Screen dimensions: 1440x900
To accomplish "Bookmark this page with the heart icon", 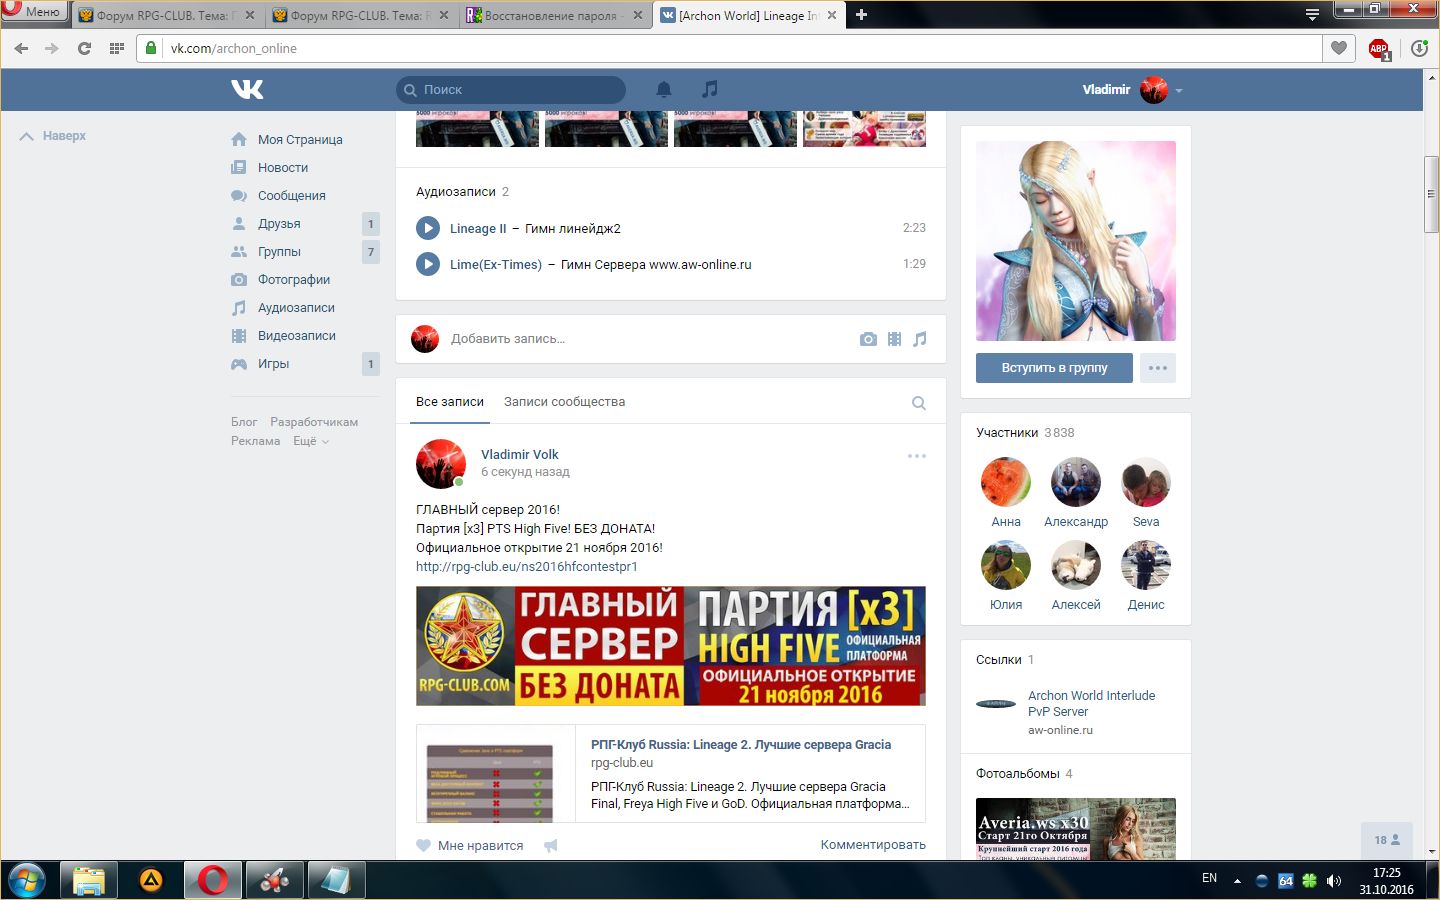I will [x=1339, y=48].
